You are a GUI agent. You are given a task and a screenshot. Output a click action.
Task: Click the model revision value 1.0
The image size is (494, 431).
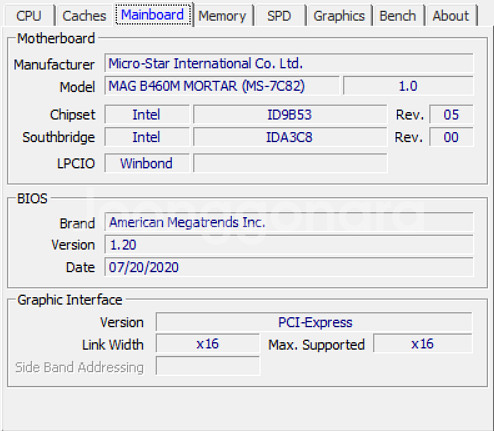coord(408,86)
